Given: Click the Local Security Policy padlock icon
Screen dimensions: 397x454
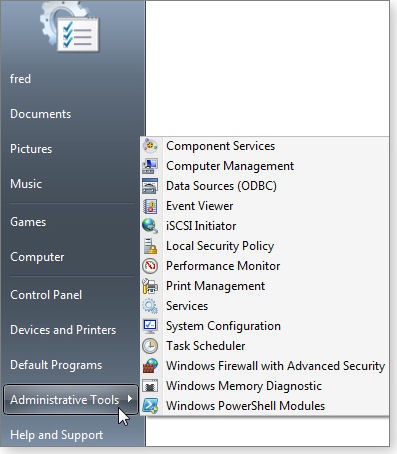Looking at the screenshot, I should [x=150, y=246].
